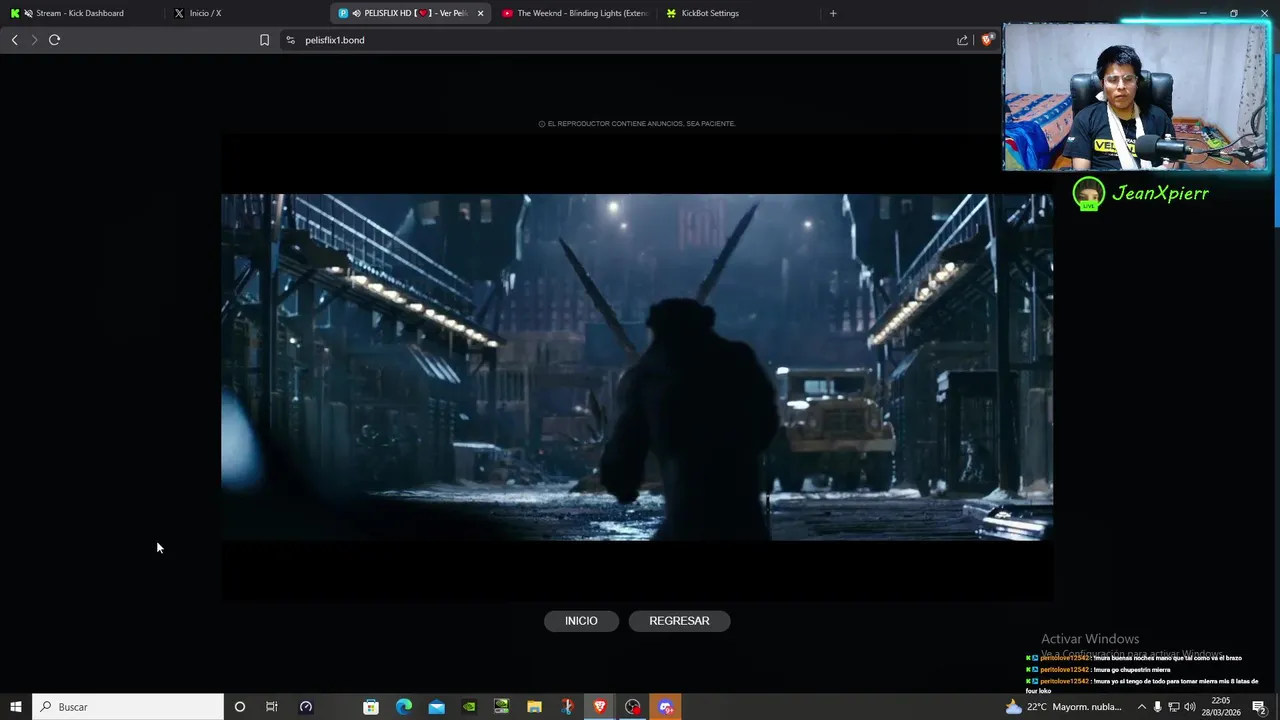This screenshot has height=720, width=1280.
Task: Click the movie video player frame
Action: (637, 367)
